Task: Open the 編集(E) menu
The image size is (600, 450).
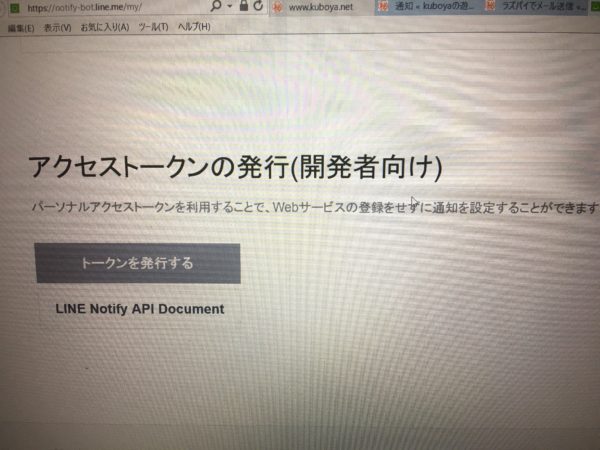Action: [20, 26]
